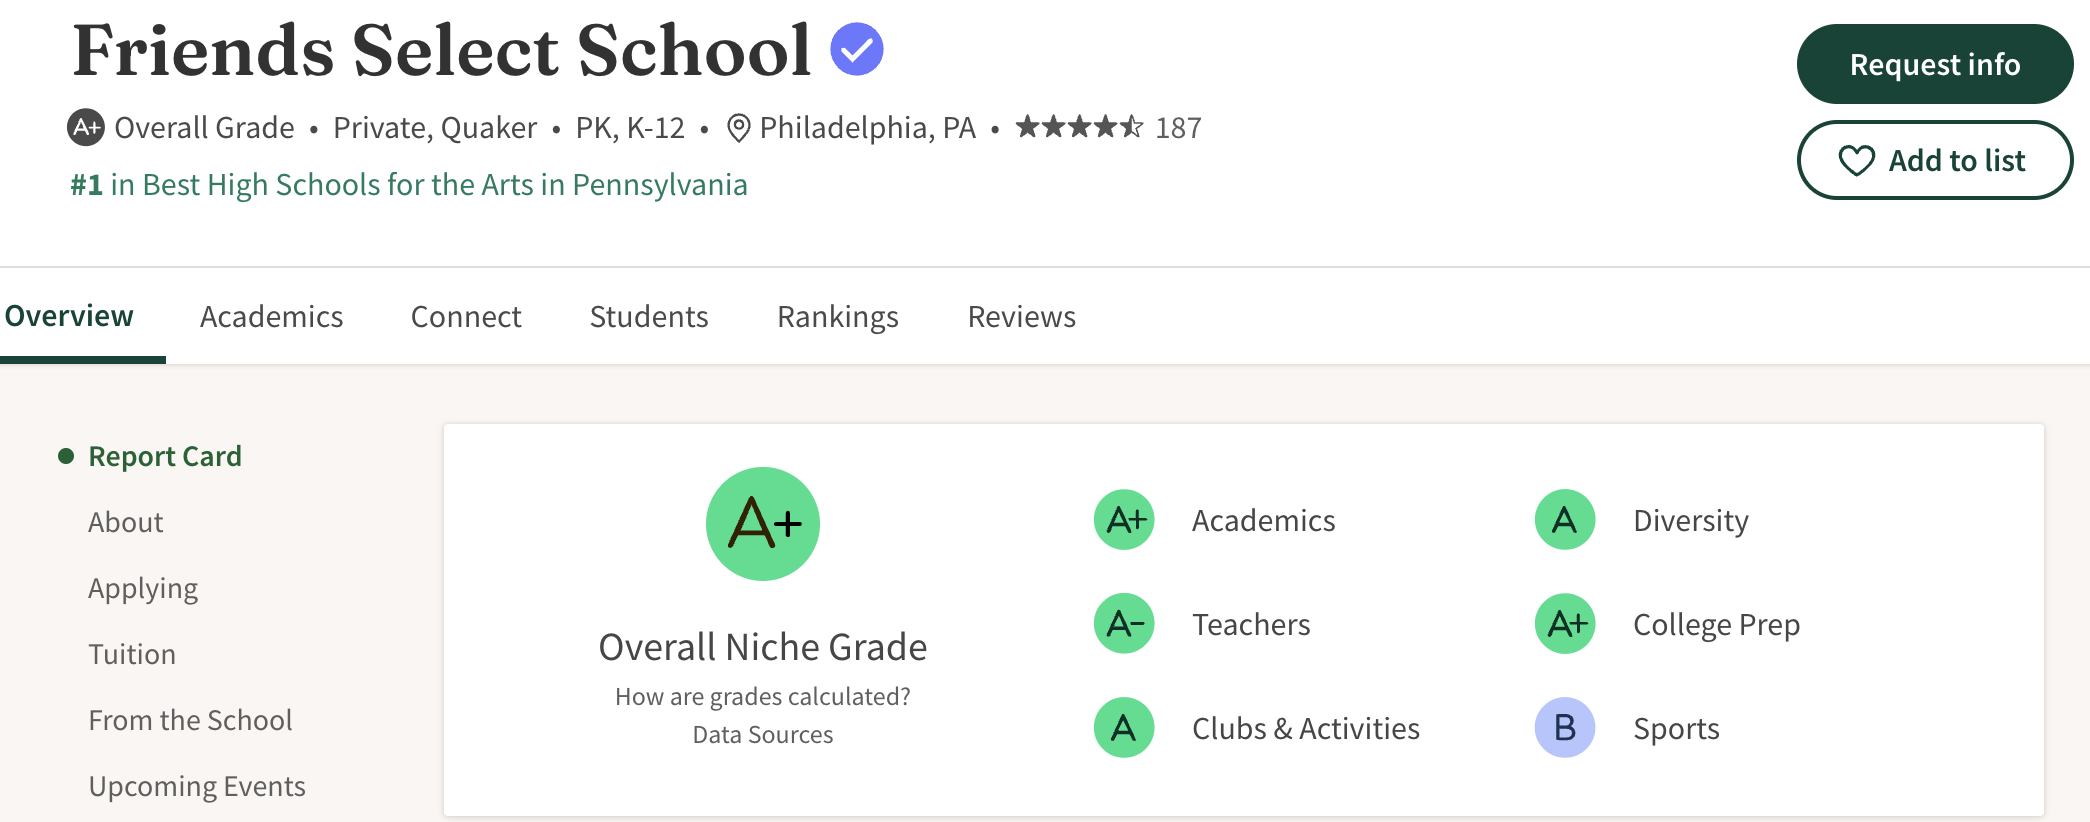
Task: Select the A+ badge for Academics
Action: pos(1124,519)
